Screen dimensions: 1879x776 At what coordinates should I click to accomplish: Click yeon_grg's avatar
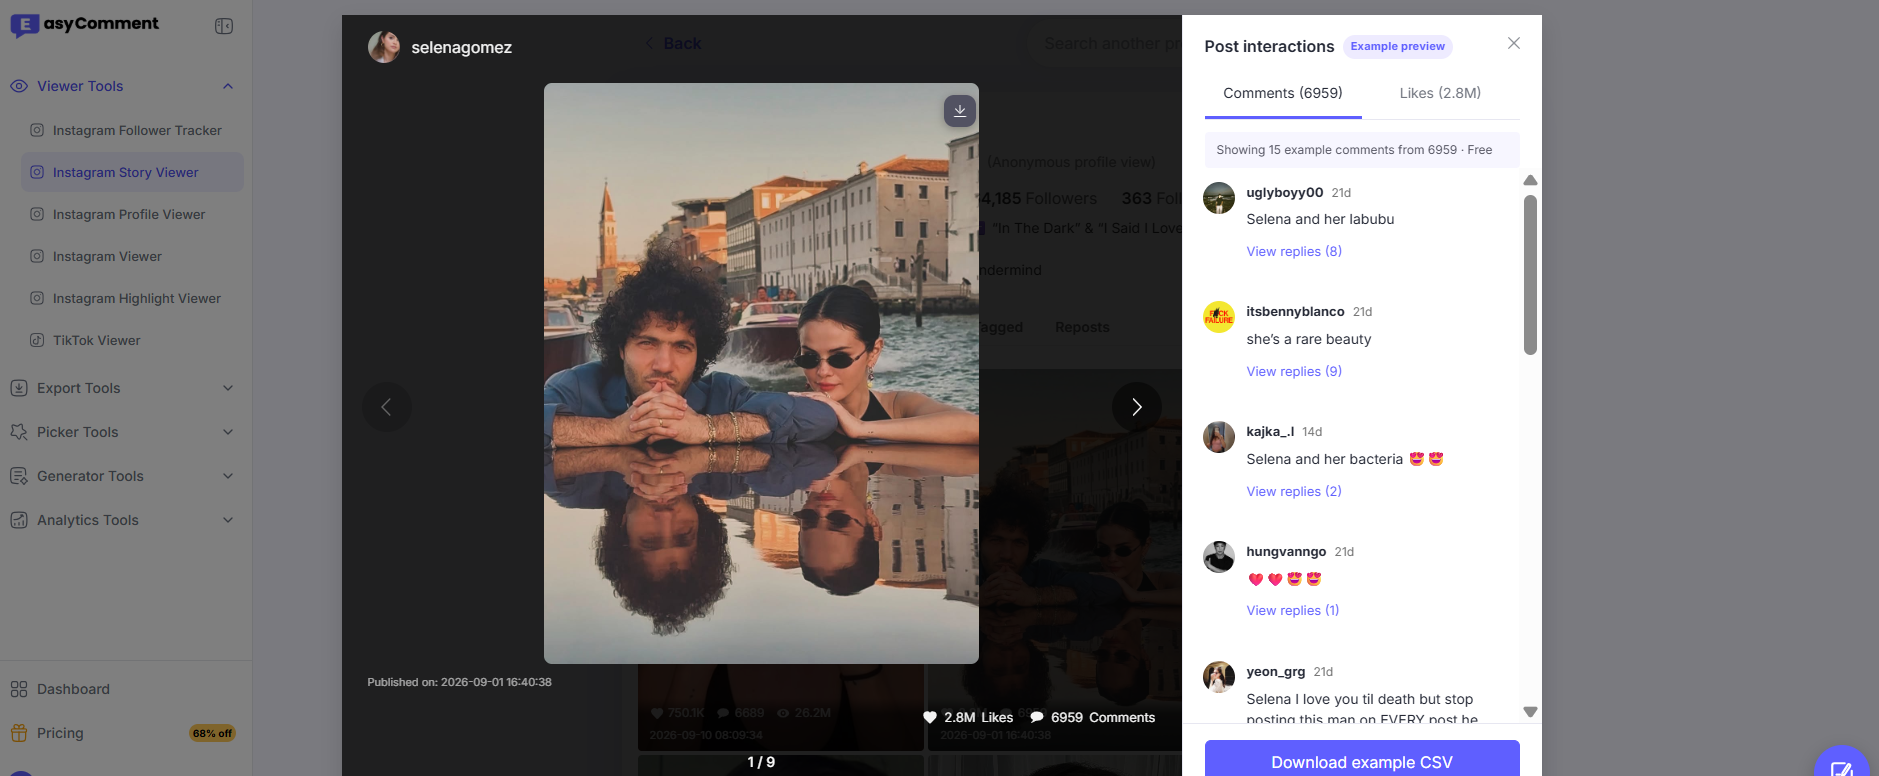click(1219, 677)
